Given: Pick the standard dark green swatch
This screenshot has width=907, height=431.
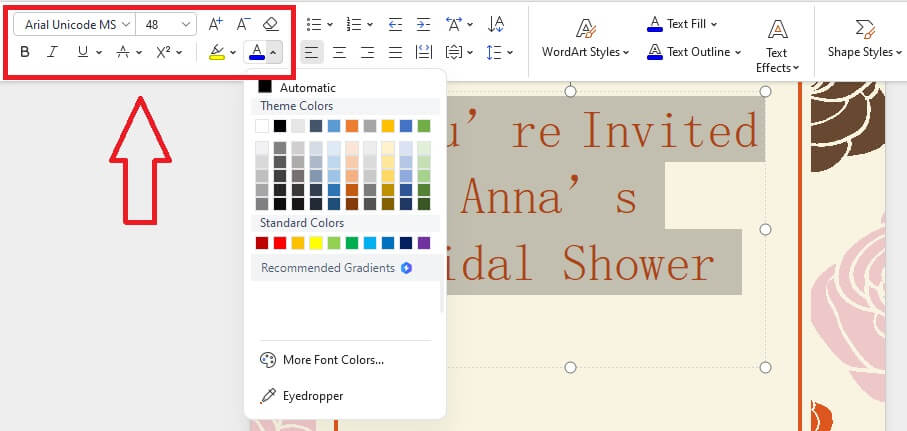Looking at the screenshot, I should 352,243.
